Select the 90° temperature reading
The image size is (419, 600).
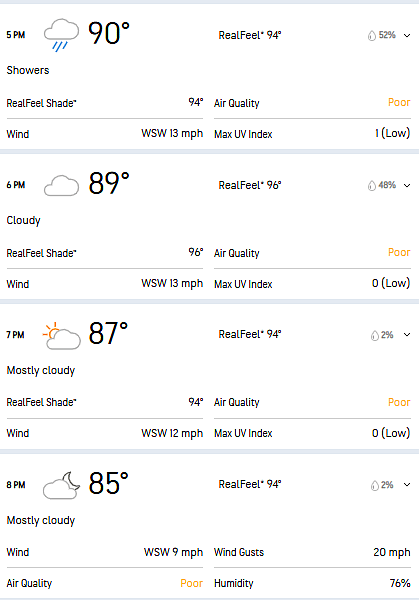coord(109,34)
